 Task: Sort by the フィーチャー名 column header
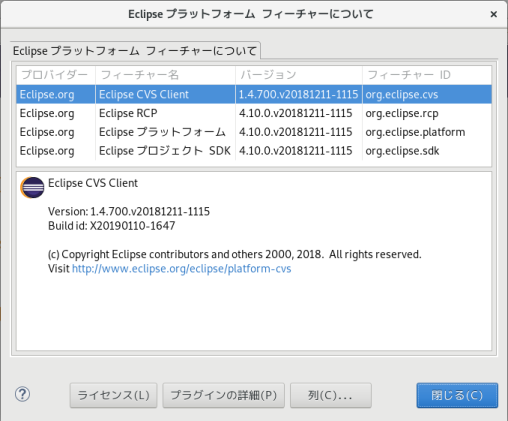point(165,75)
